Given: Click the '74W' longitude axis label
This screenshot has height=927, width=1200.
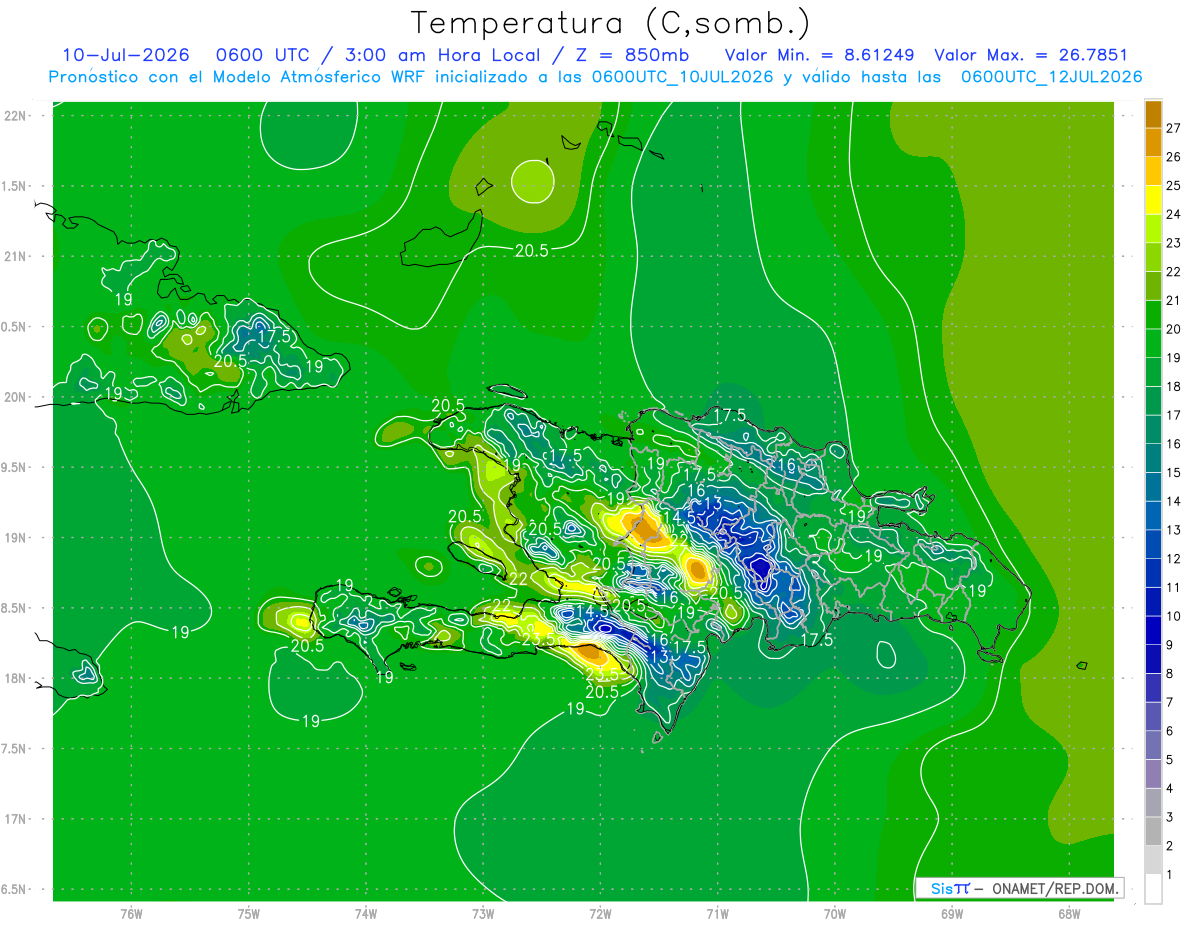Looking at the screenshot, I should [x=366, y=914].
